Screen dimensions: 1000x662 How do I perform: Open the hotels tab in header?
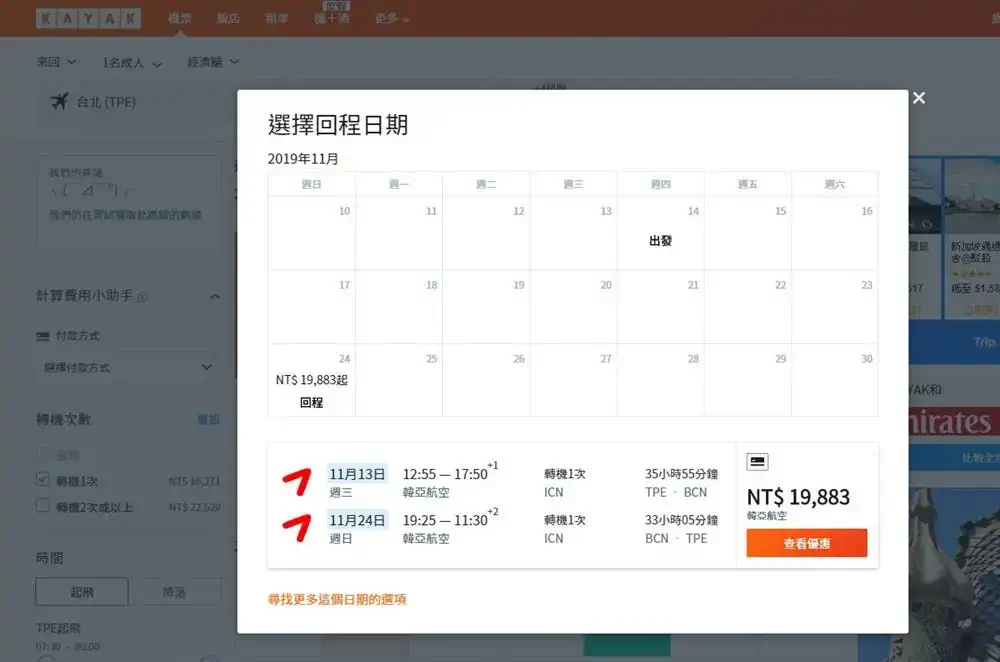[228, 18]
